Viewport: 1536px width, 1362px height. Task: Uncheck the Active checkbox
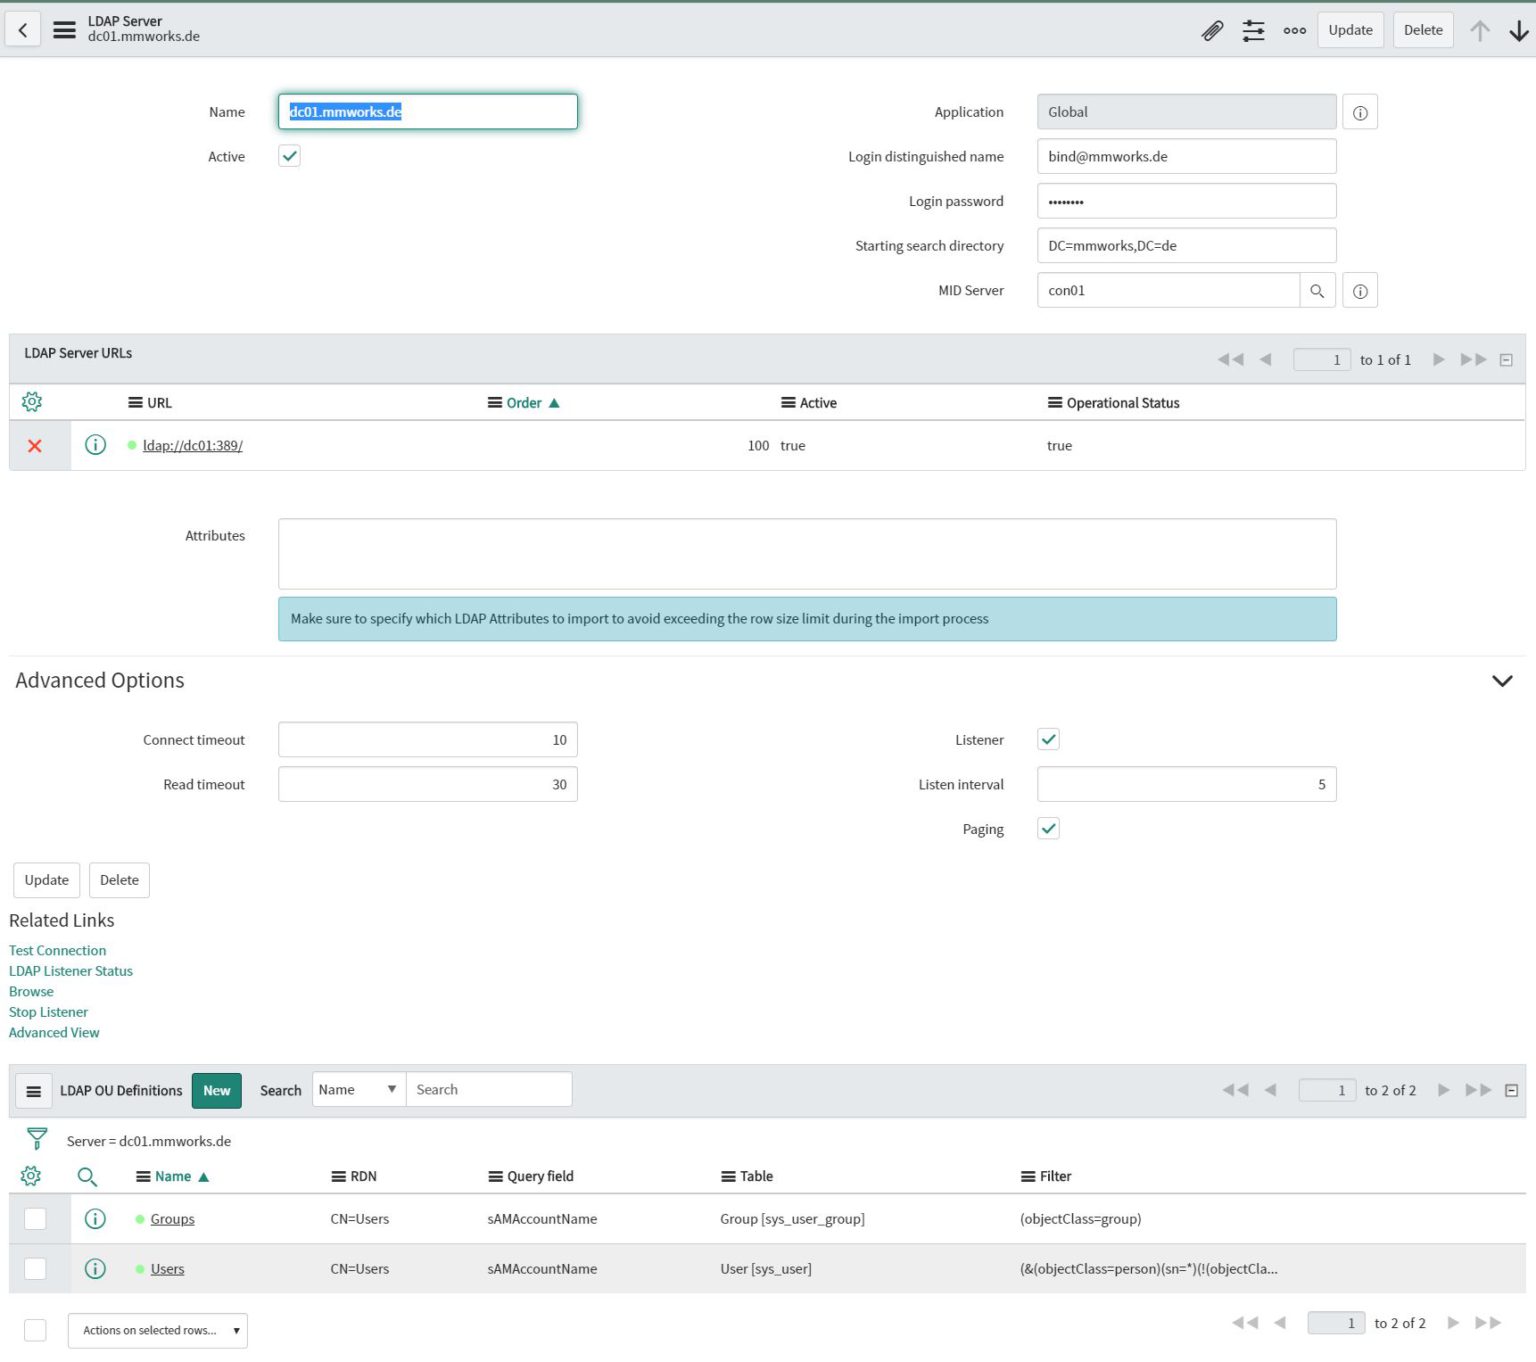pyautogui.click(x=289, y=156)
